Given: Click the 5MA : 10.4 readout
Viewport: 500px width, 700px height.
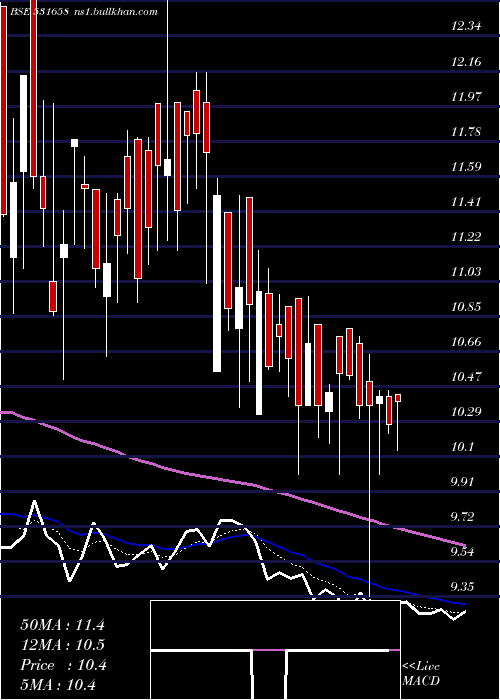Looking at the screenshot, I should [x=58, y=684].
